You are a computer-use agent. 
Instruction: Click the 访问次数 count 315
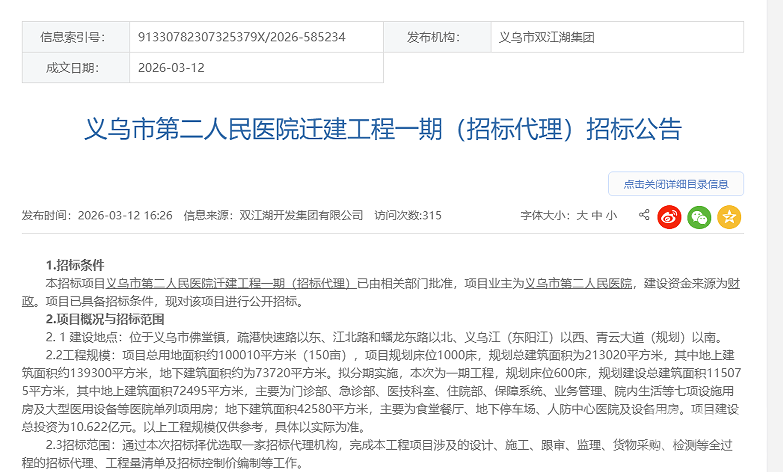pos(432,216)
